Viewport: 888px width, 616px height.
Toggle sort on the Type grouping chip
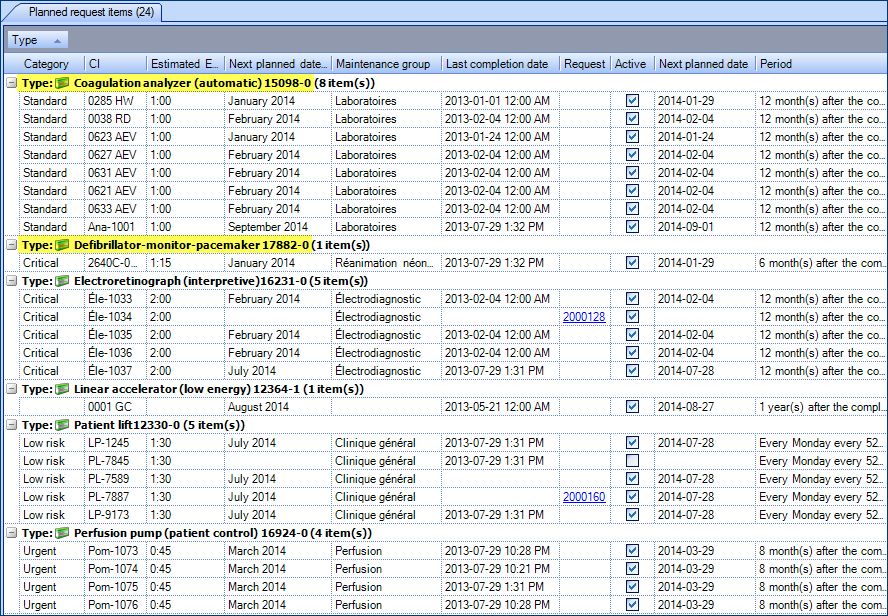coord(37,40)
